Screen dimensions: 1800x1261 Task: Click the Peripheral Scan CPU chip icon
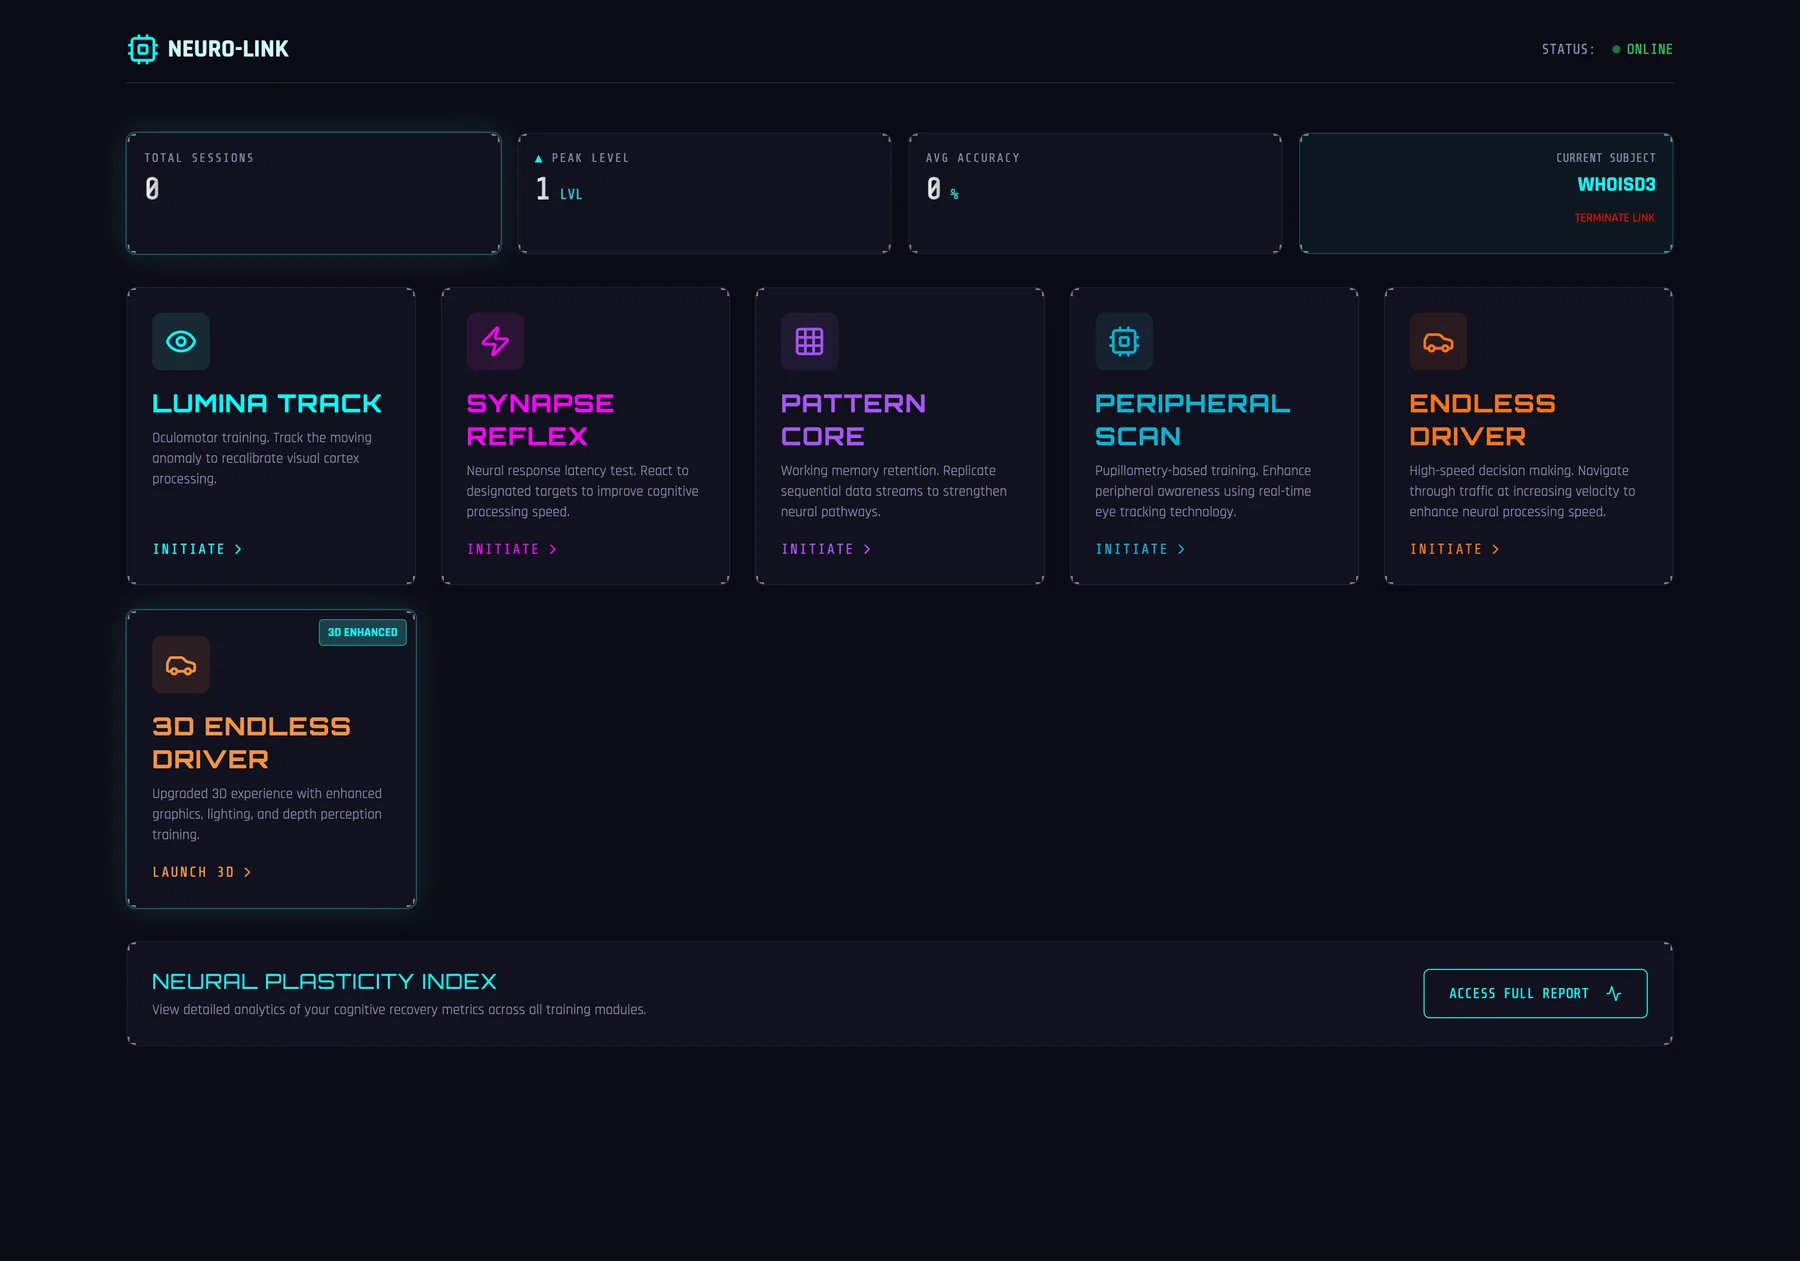(1124, 342)
